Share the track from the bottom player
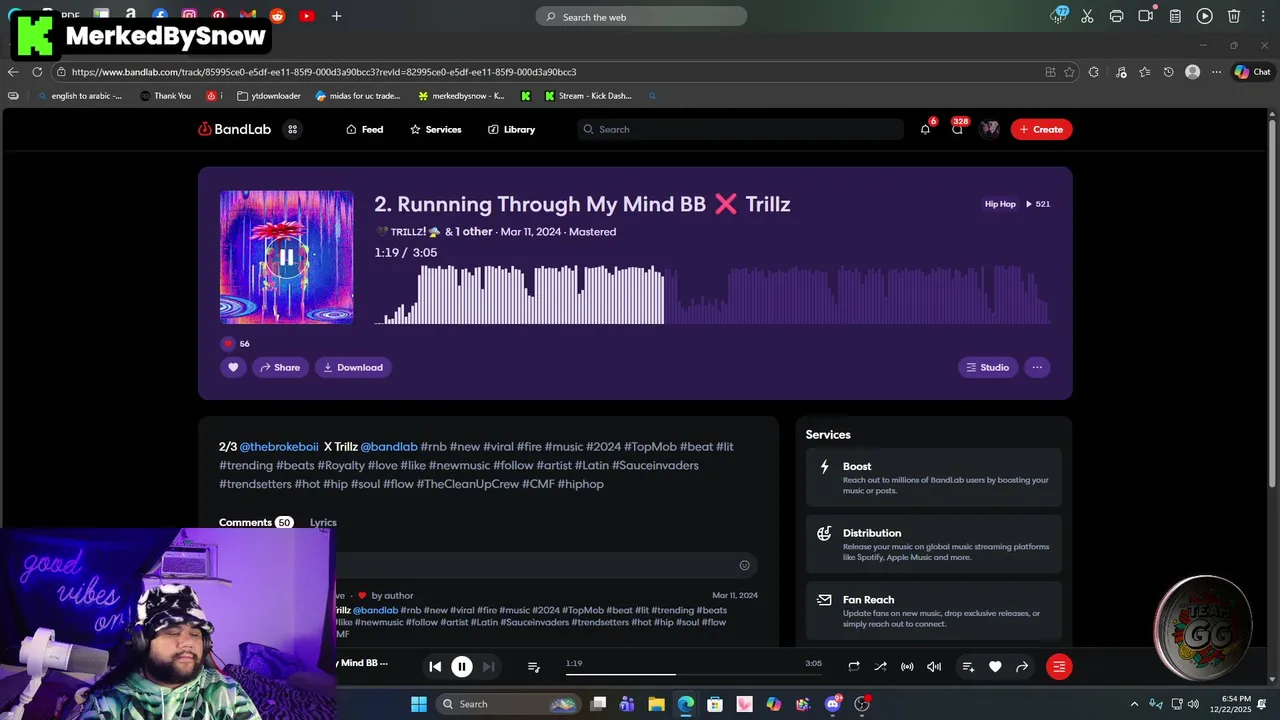 [x=1022, y=666]
